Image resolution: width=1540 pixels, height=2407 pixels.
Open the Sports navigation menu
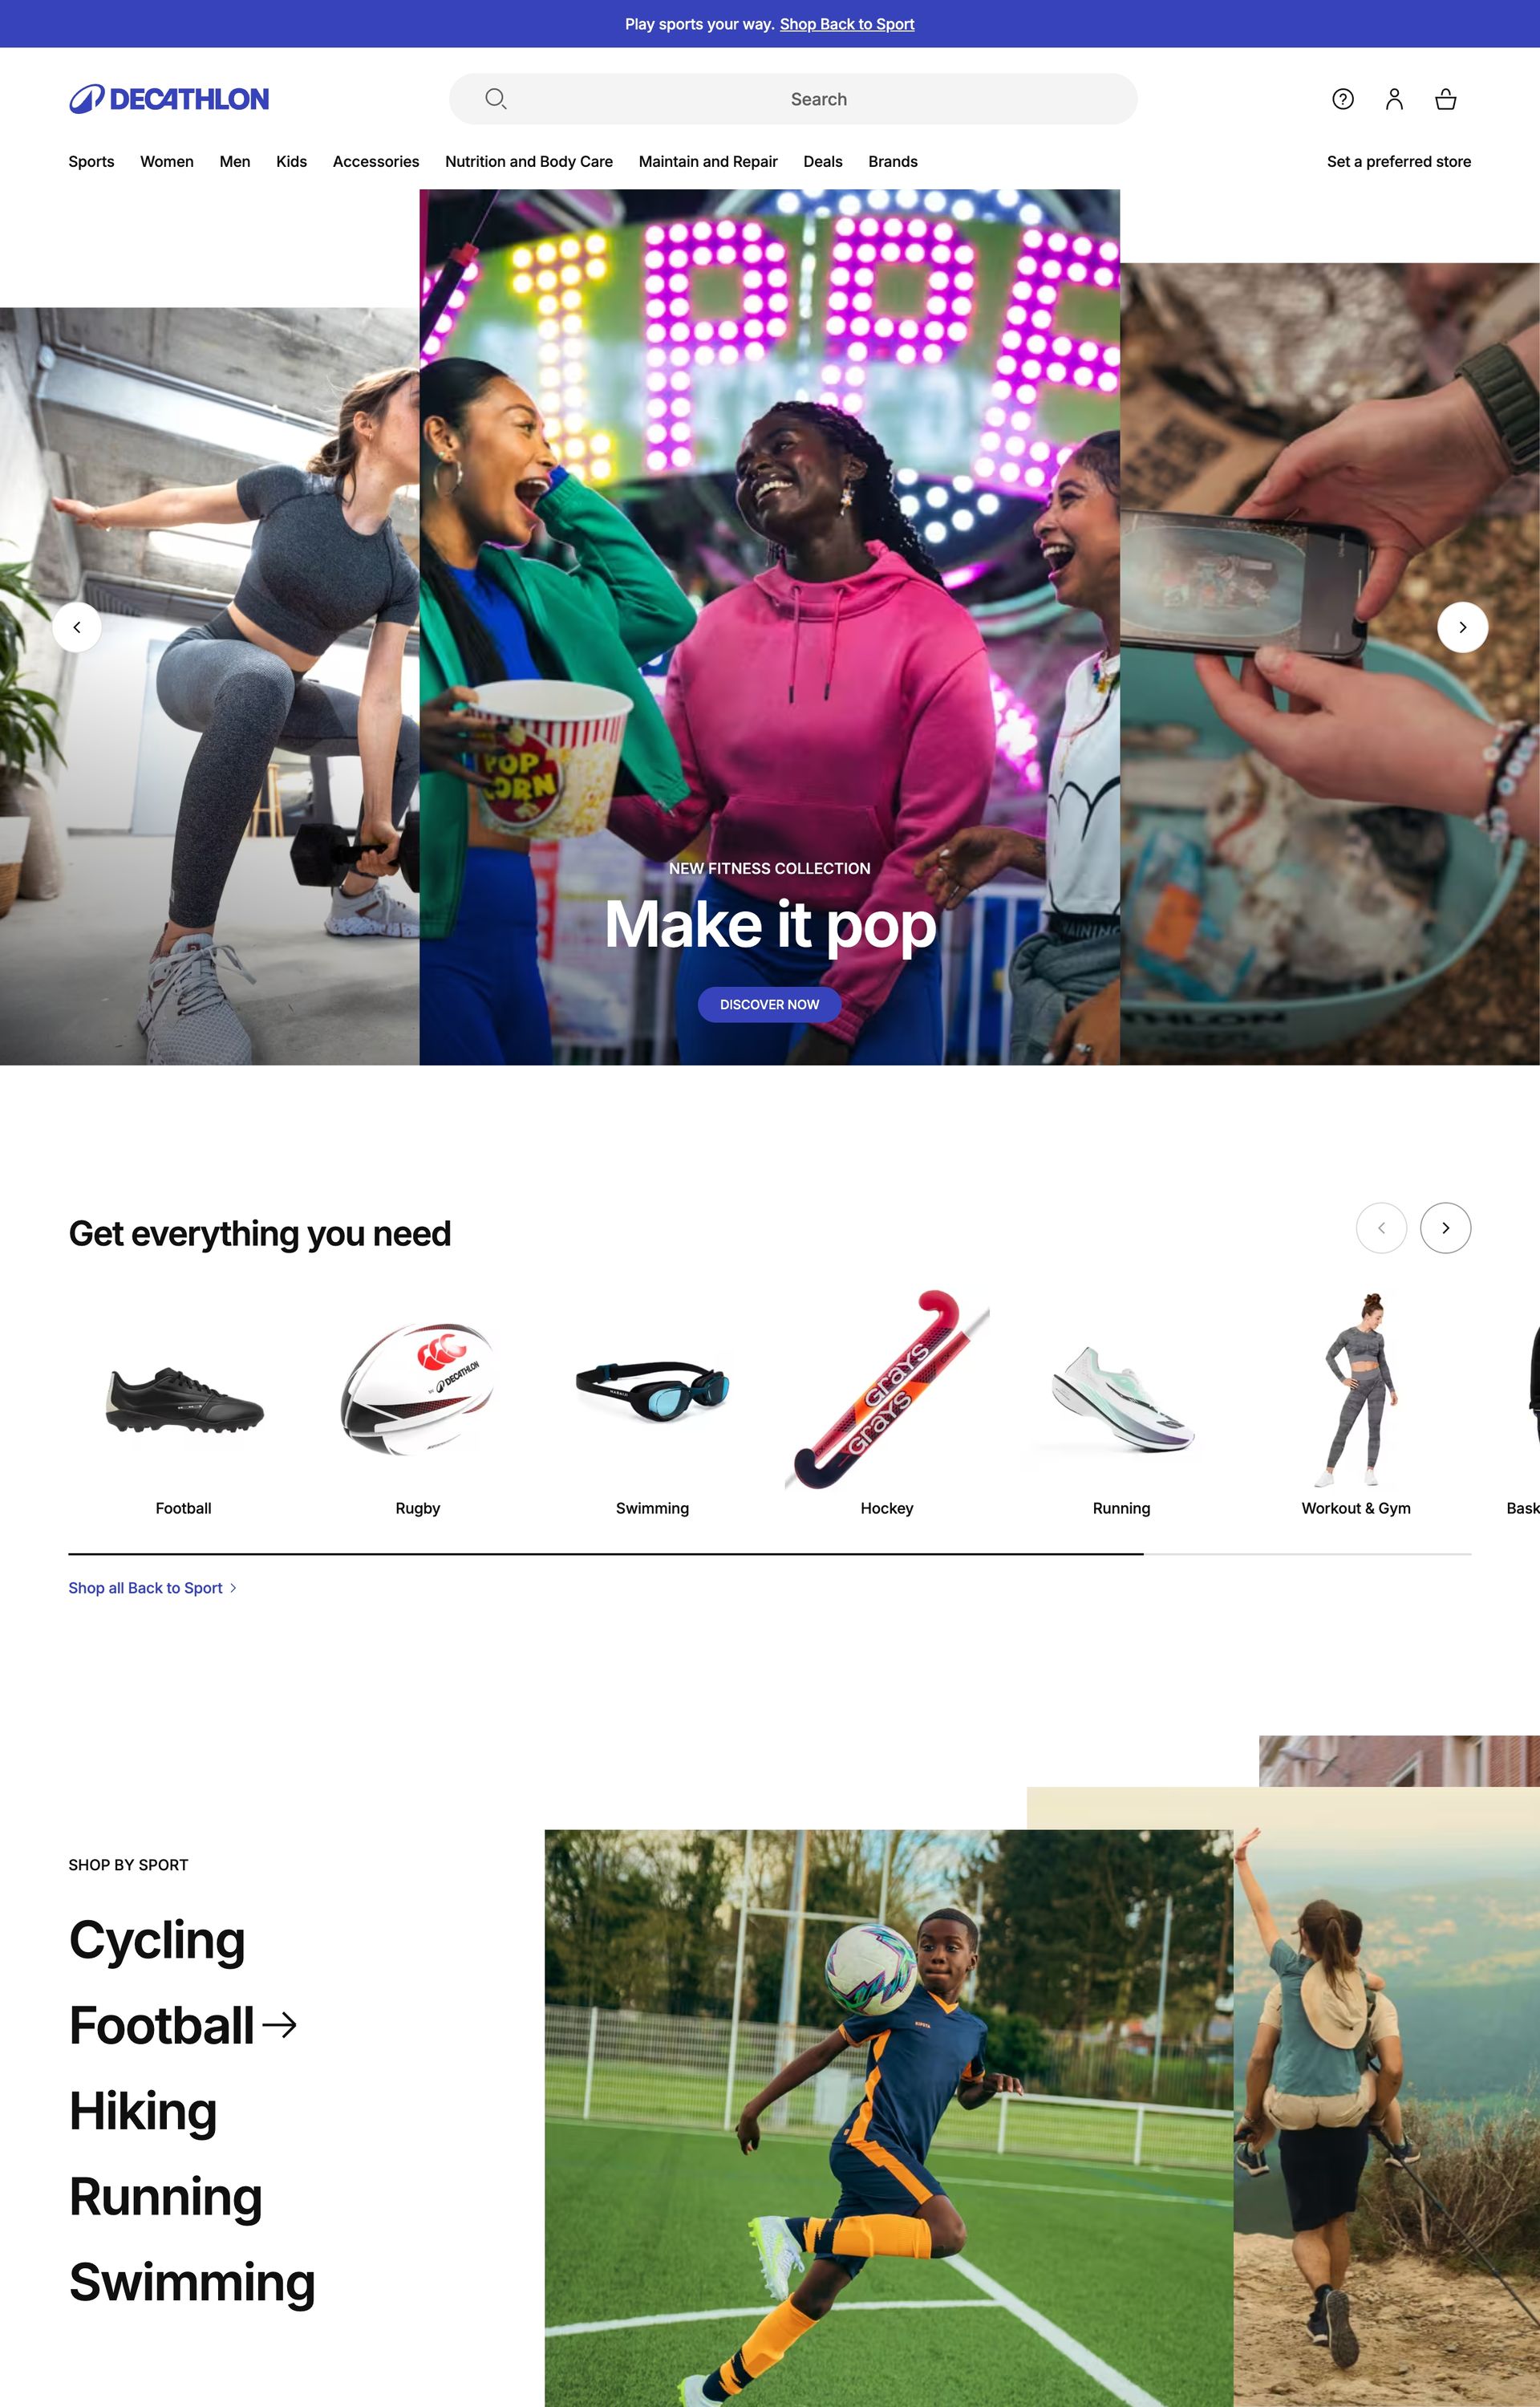pos(91,162)
